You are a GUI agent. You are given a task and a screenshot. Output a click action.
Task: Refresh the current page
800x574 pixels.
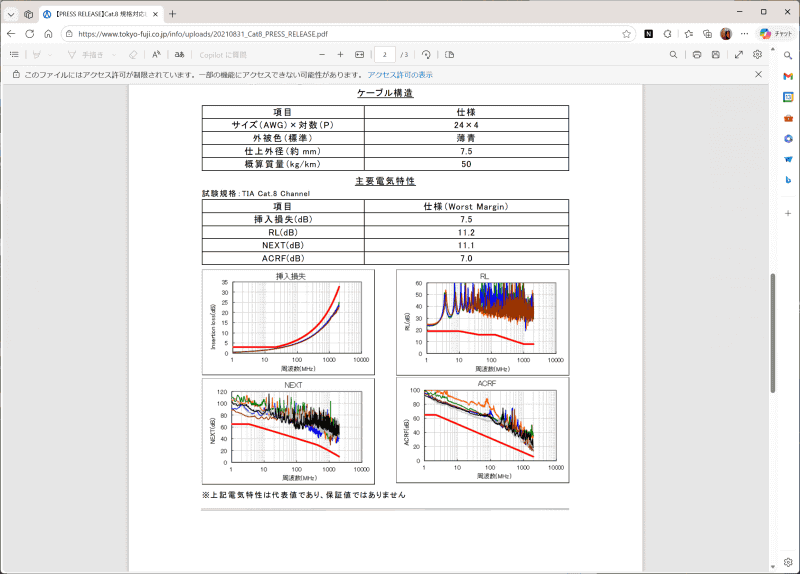tap(30, 34)
